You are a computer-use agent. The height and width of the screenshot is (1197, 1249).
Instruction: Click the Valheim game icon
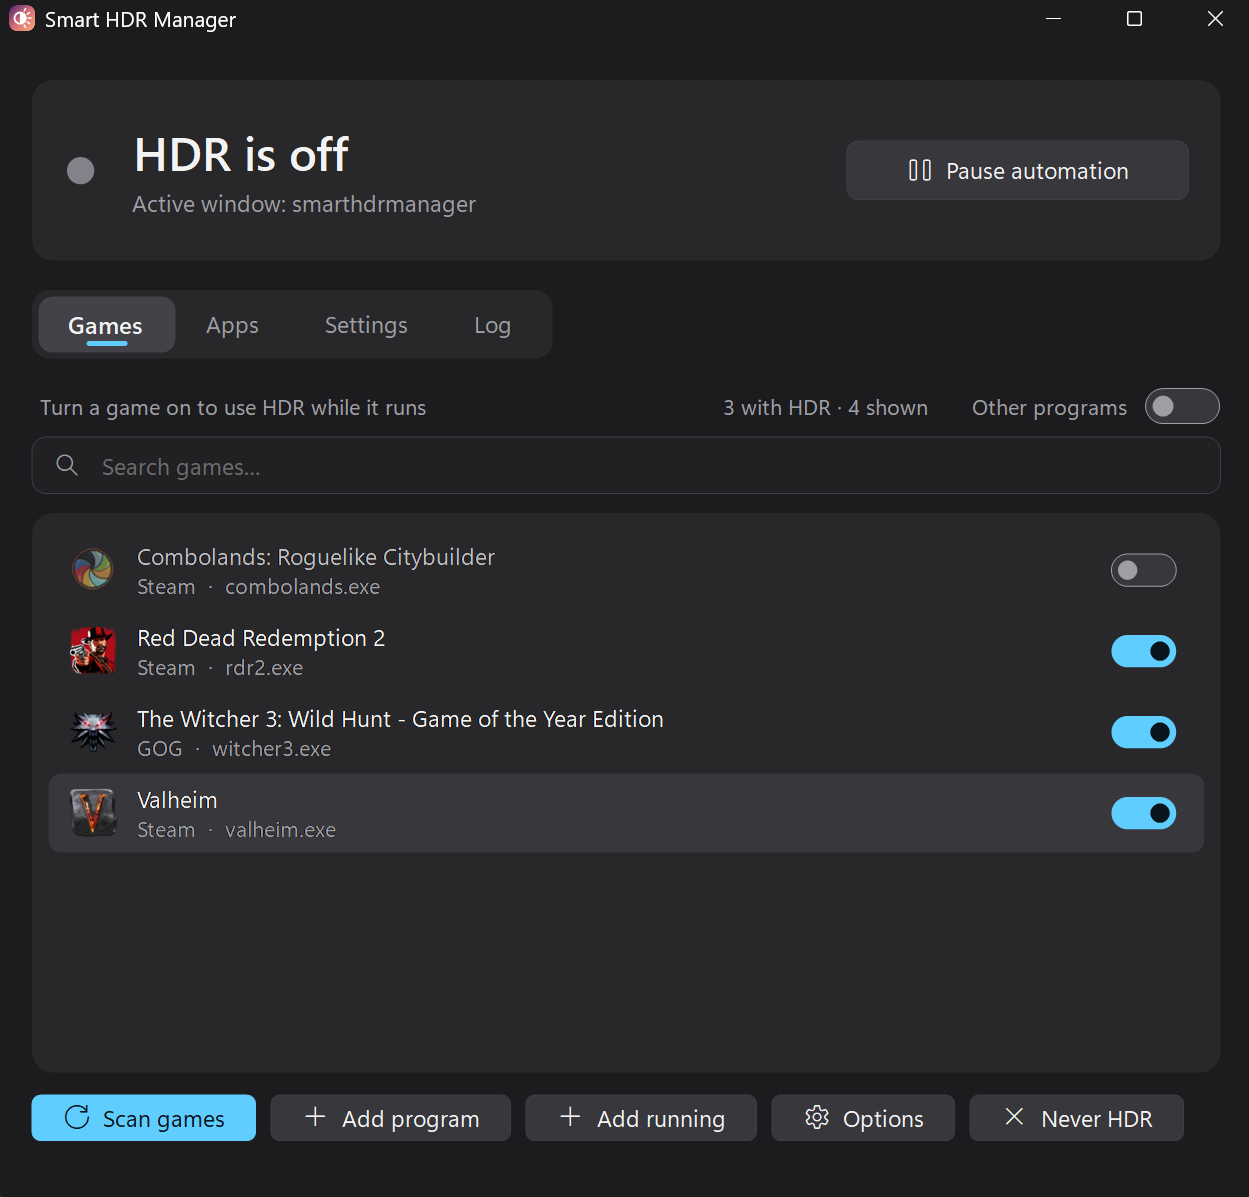[93, 813]
